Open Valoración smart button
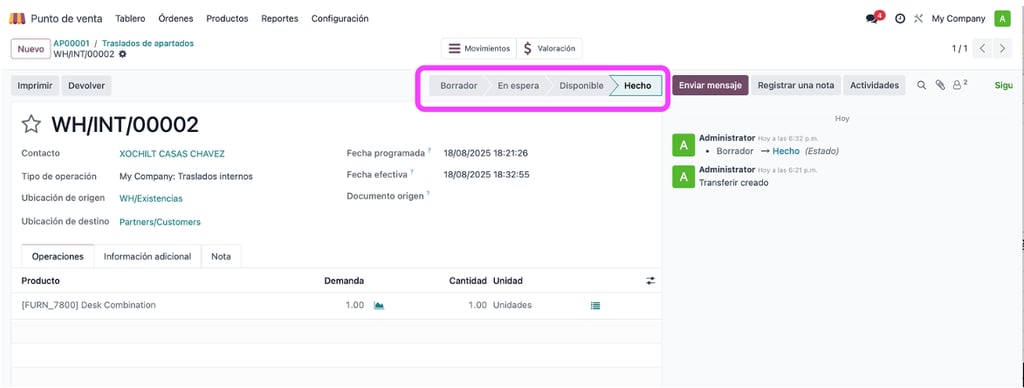This screenshot has width=1024, height=388. 549,48
